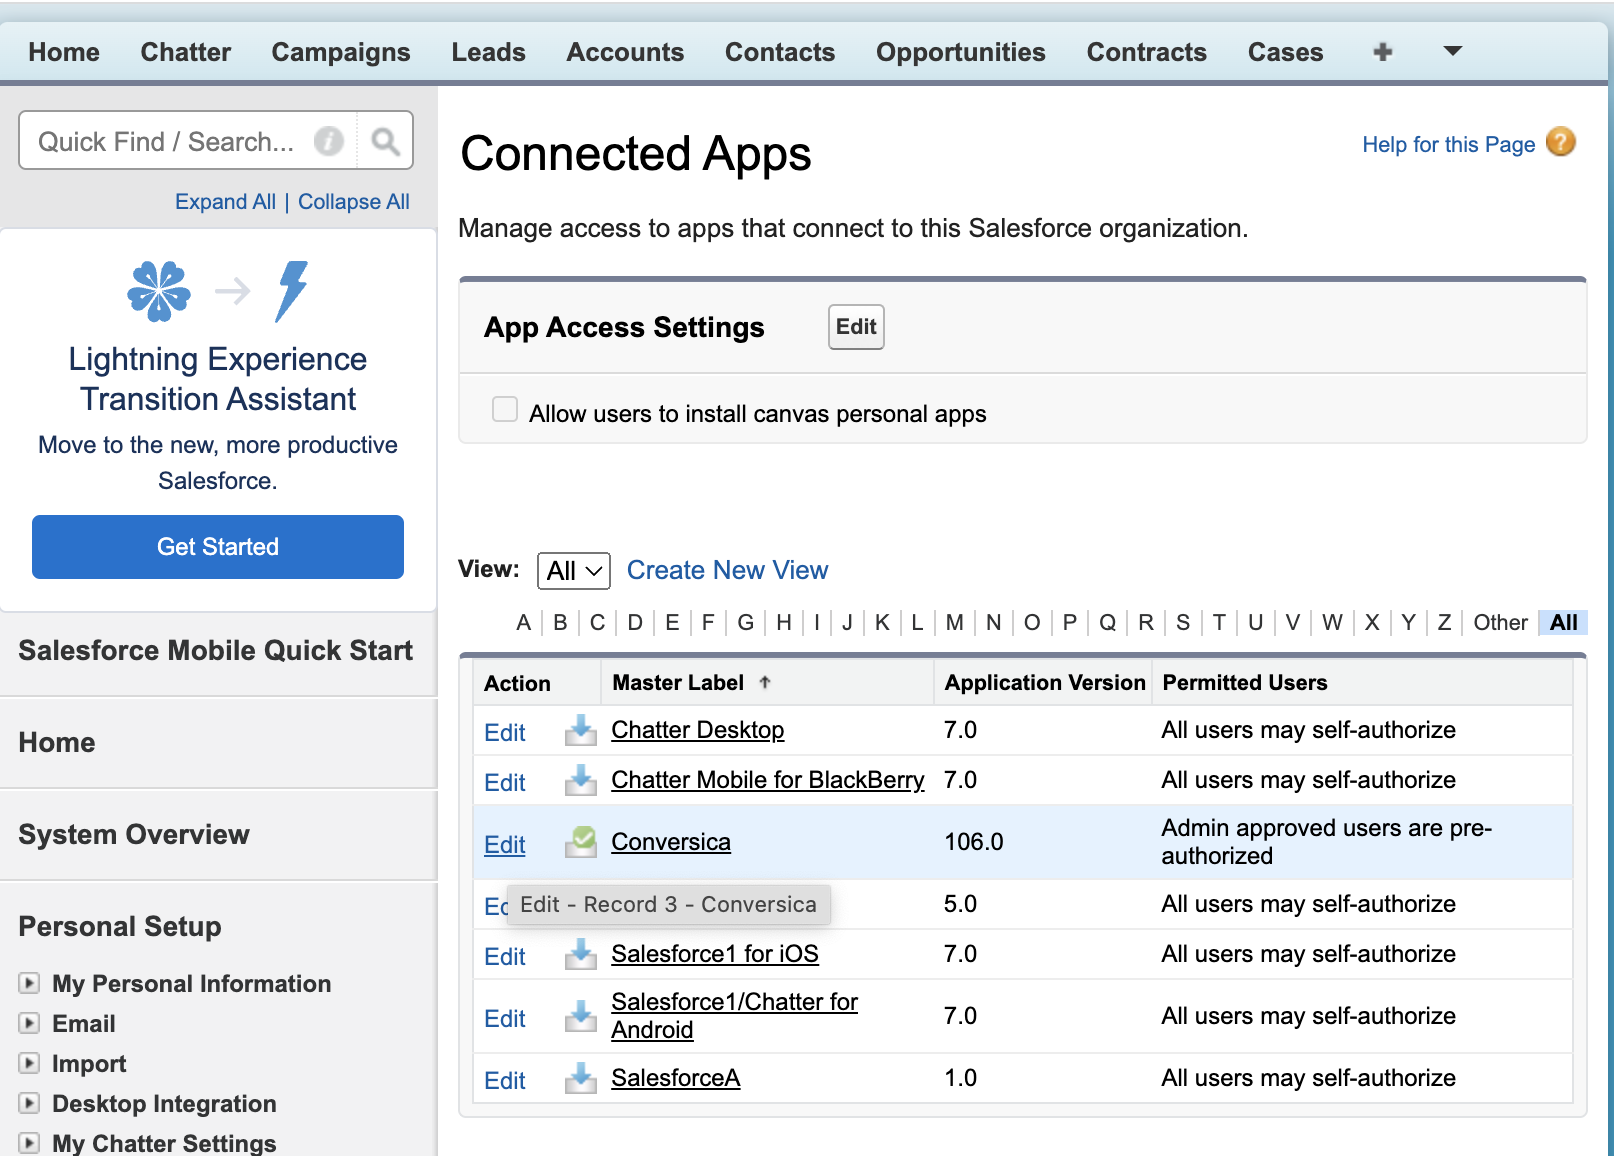Screen dimensions: 1614x1156
Task: Click the Get Started button
Action: 218,547
